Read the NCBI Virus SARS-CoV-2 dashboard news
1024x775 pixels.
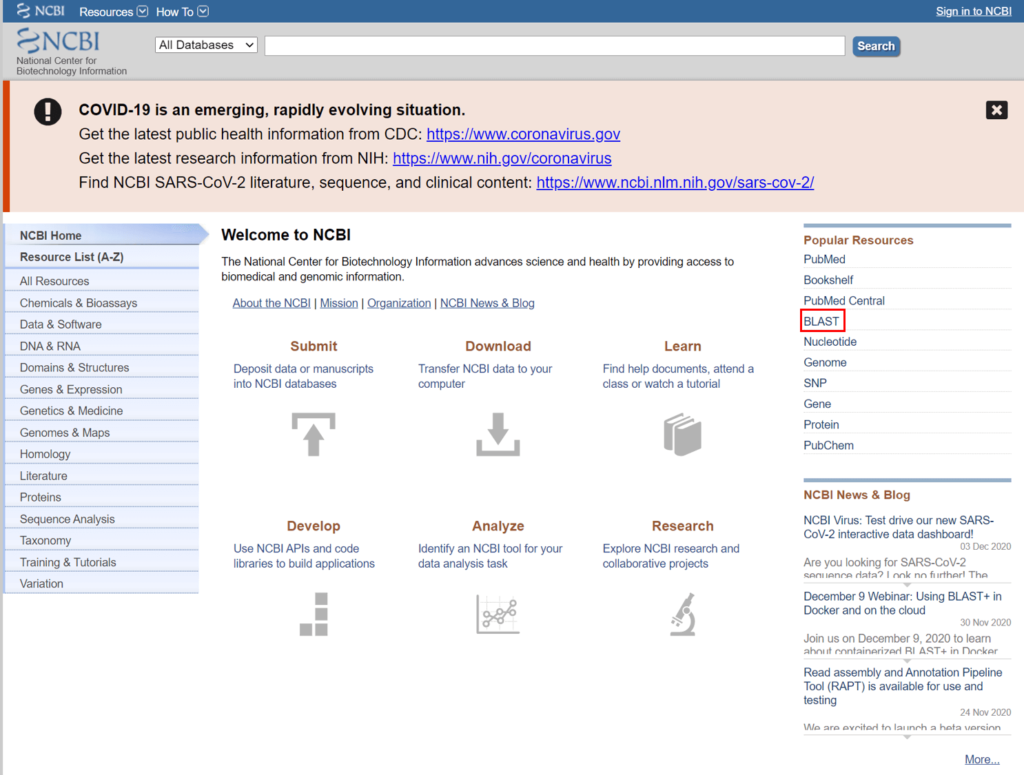(899, 527)
